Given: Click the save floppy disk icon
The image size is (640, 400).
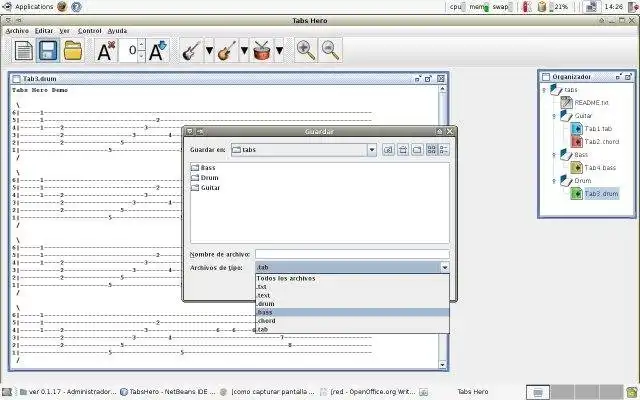Looking at the screenshot, I should point(48,51).
